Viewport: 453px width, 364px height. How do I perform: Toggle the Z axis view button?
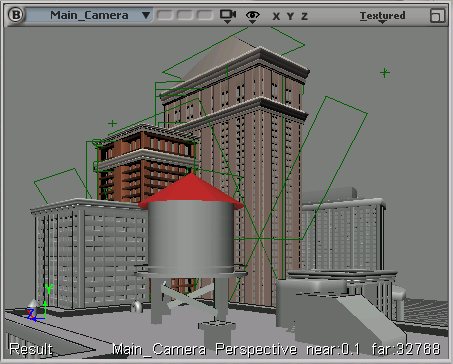pyautogui.click(x=304, y=16)
